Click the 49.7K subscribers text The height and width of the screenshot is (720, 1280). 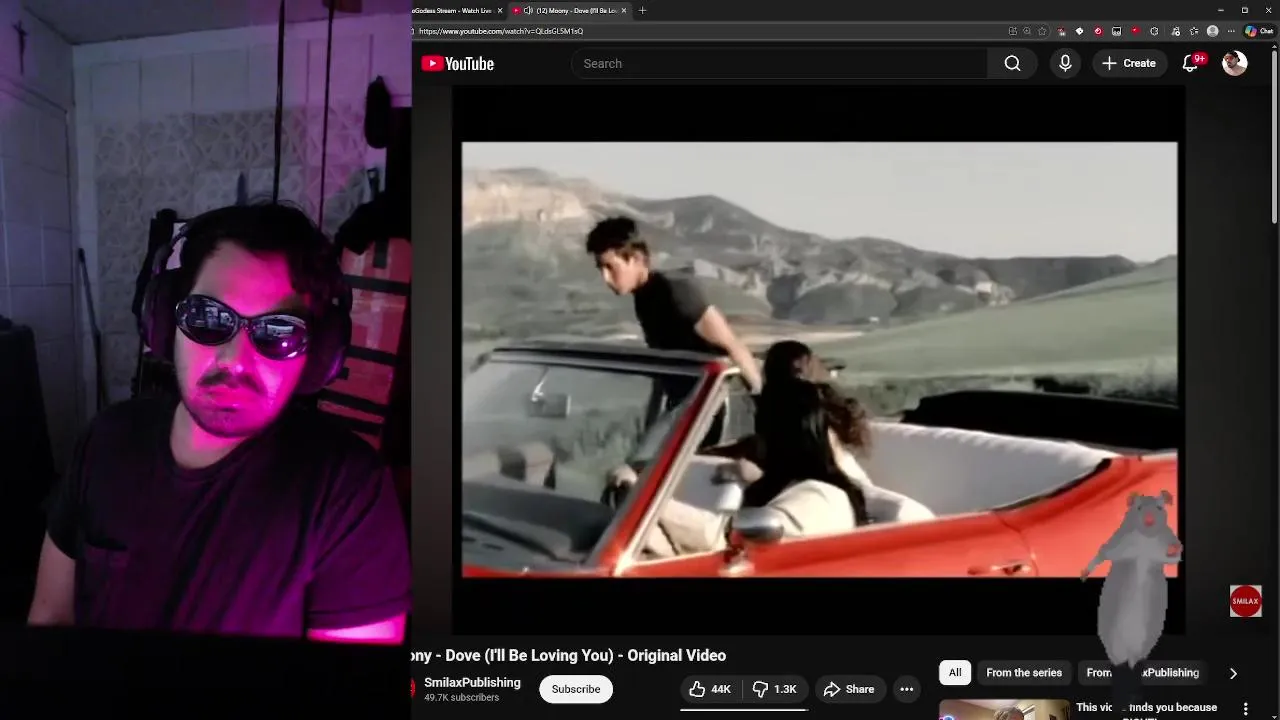[461, 697]
